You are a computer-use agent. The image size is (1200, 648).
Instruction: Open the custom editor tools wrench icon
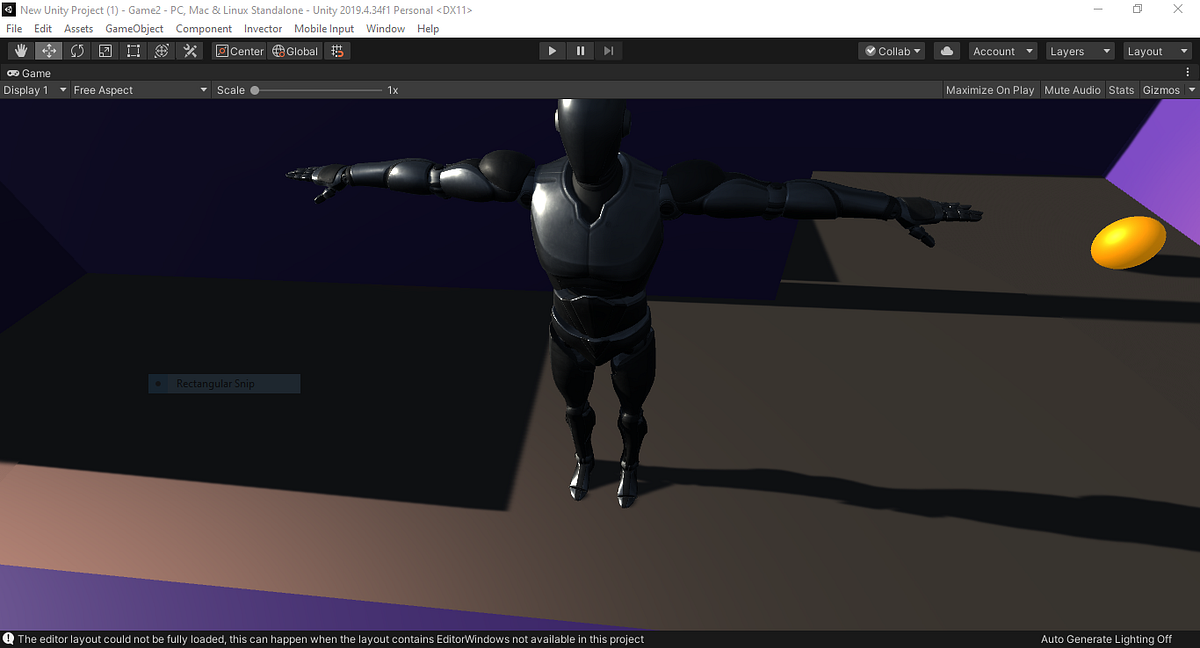tap(190, 50)
